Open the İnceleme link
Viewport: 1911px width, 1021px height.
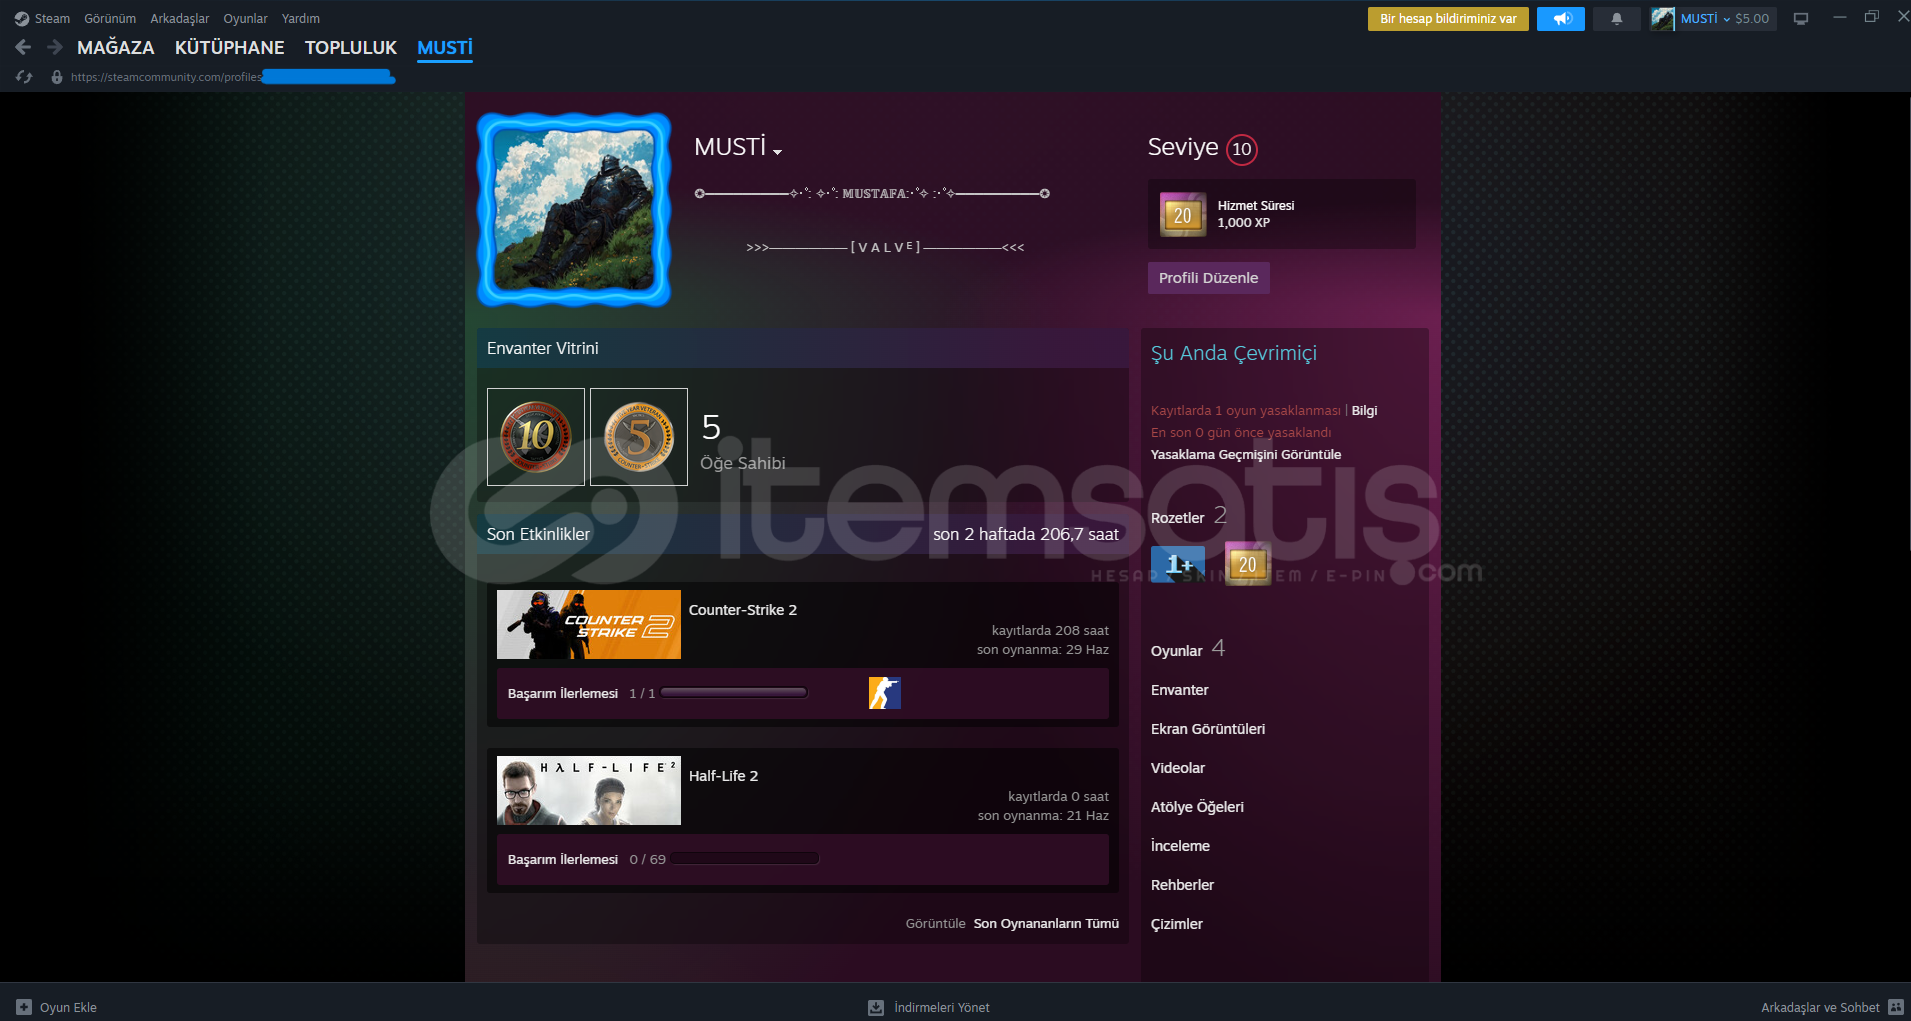pyautogui.click(x=1181, y=846)
